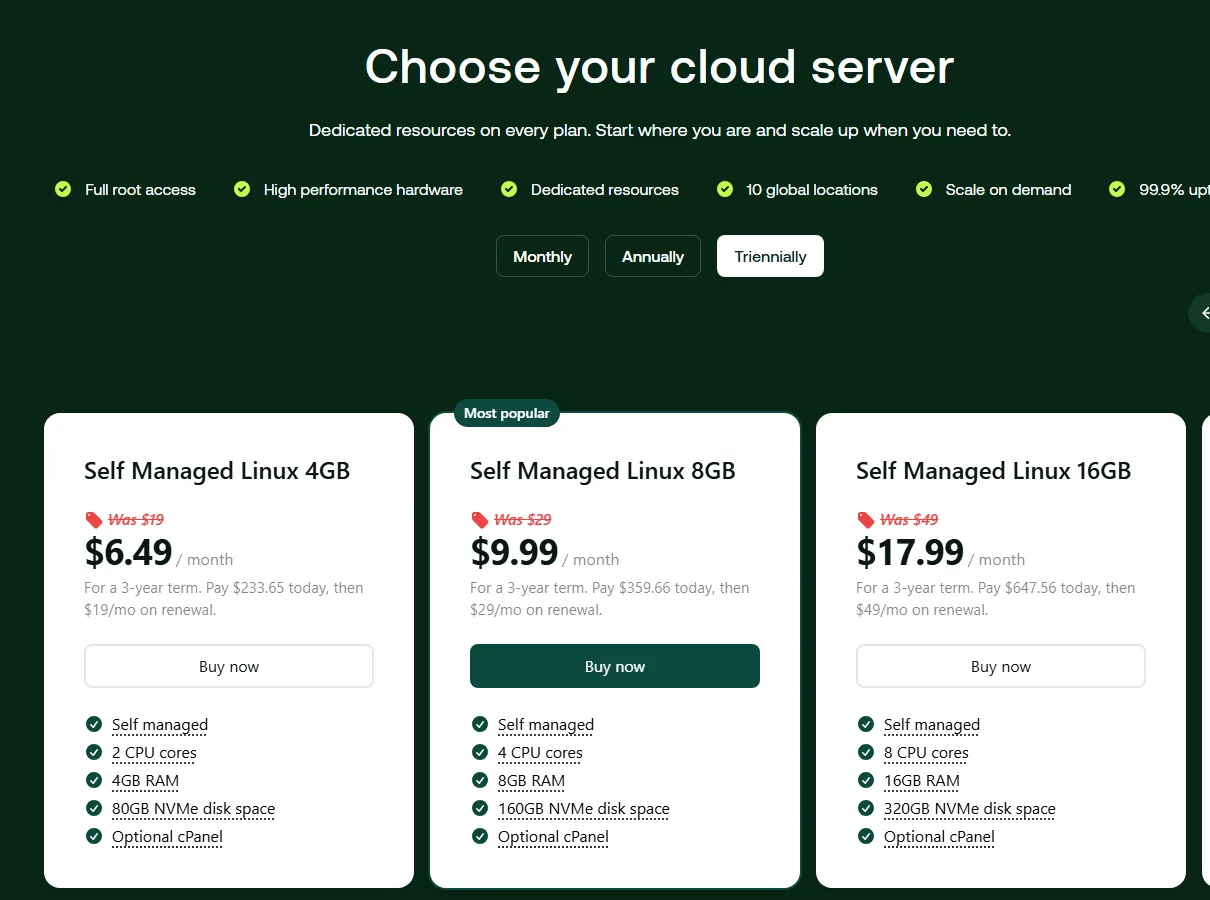Click the 8GB RAM feature term
This screenshot has width=1210, height=900.
(531, 781)
